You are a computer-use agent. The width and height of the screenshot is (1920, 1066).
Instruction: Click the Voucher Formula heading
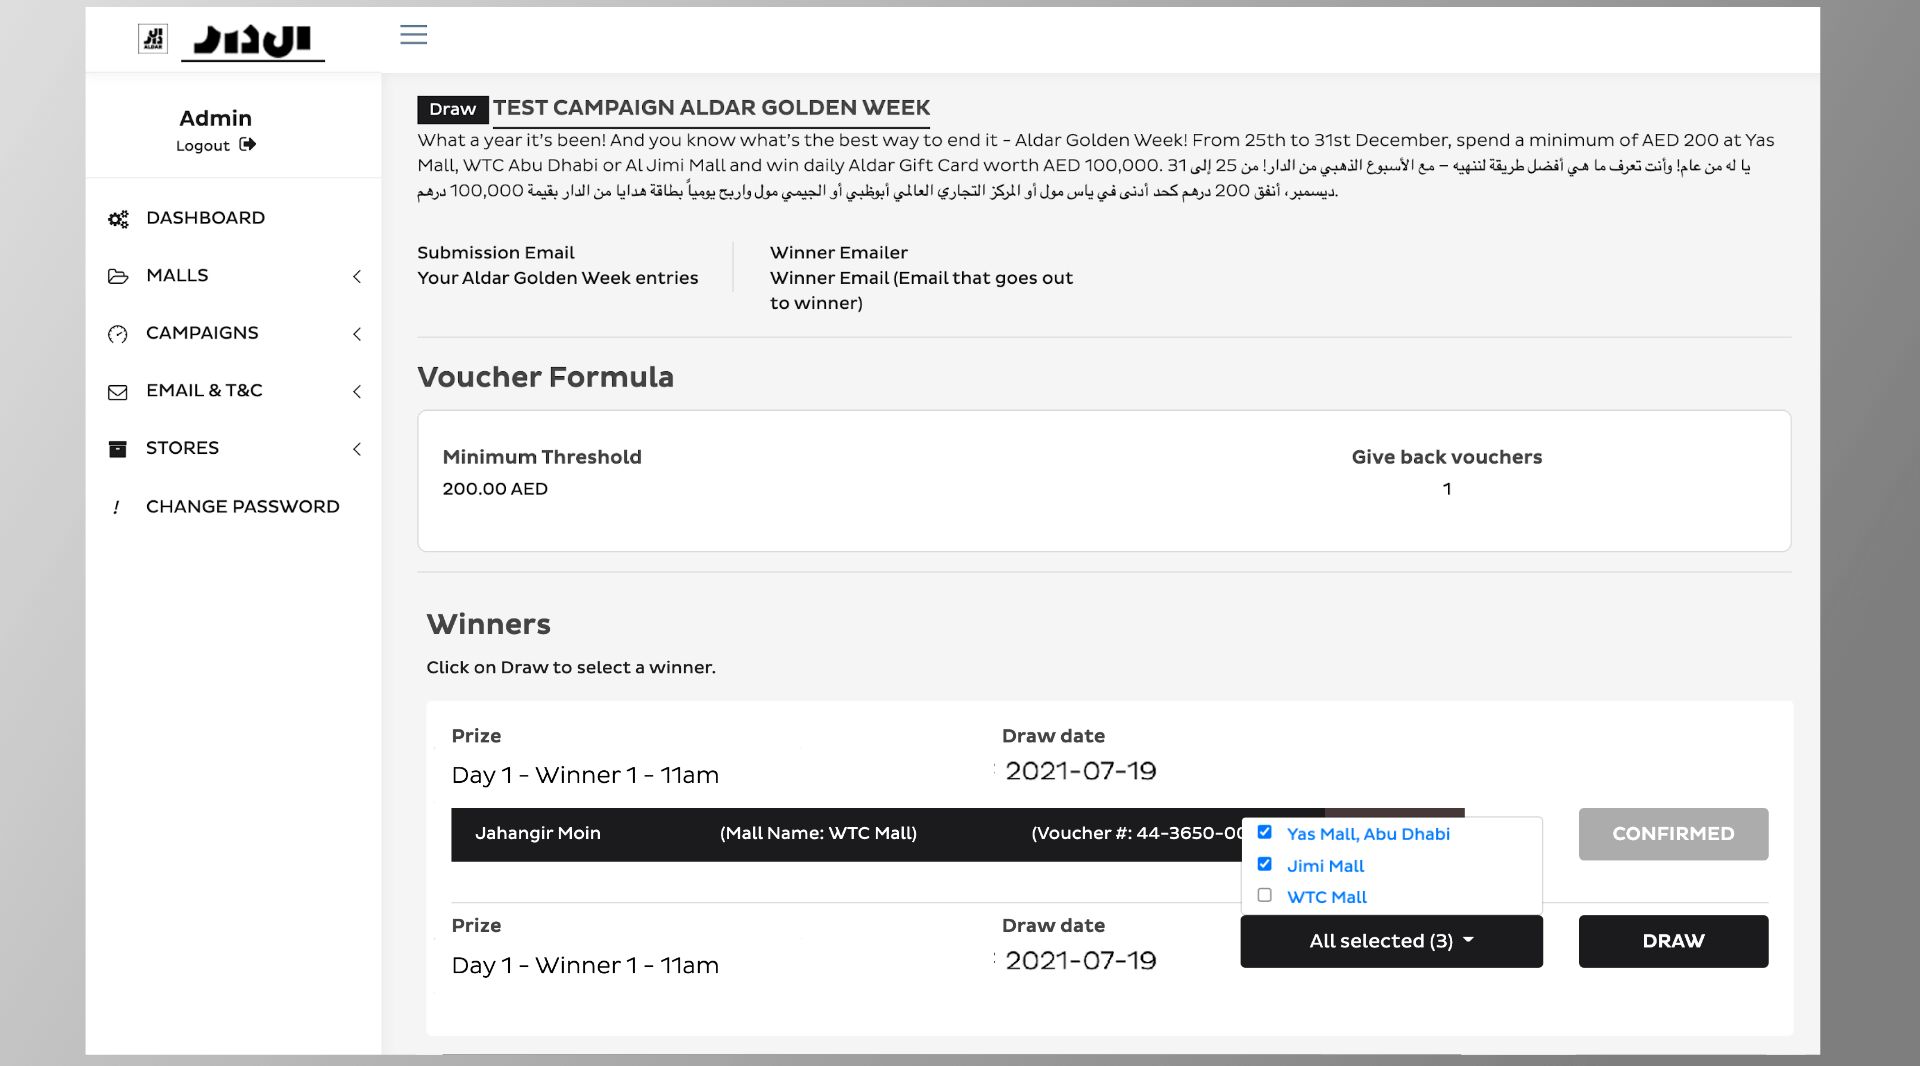545,377
